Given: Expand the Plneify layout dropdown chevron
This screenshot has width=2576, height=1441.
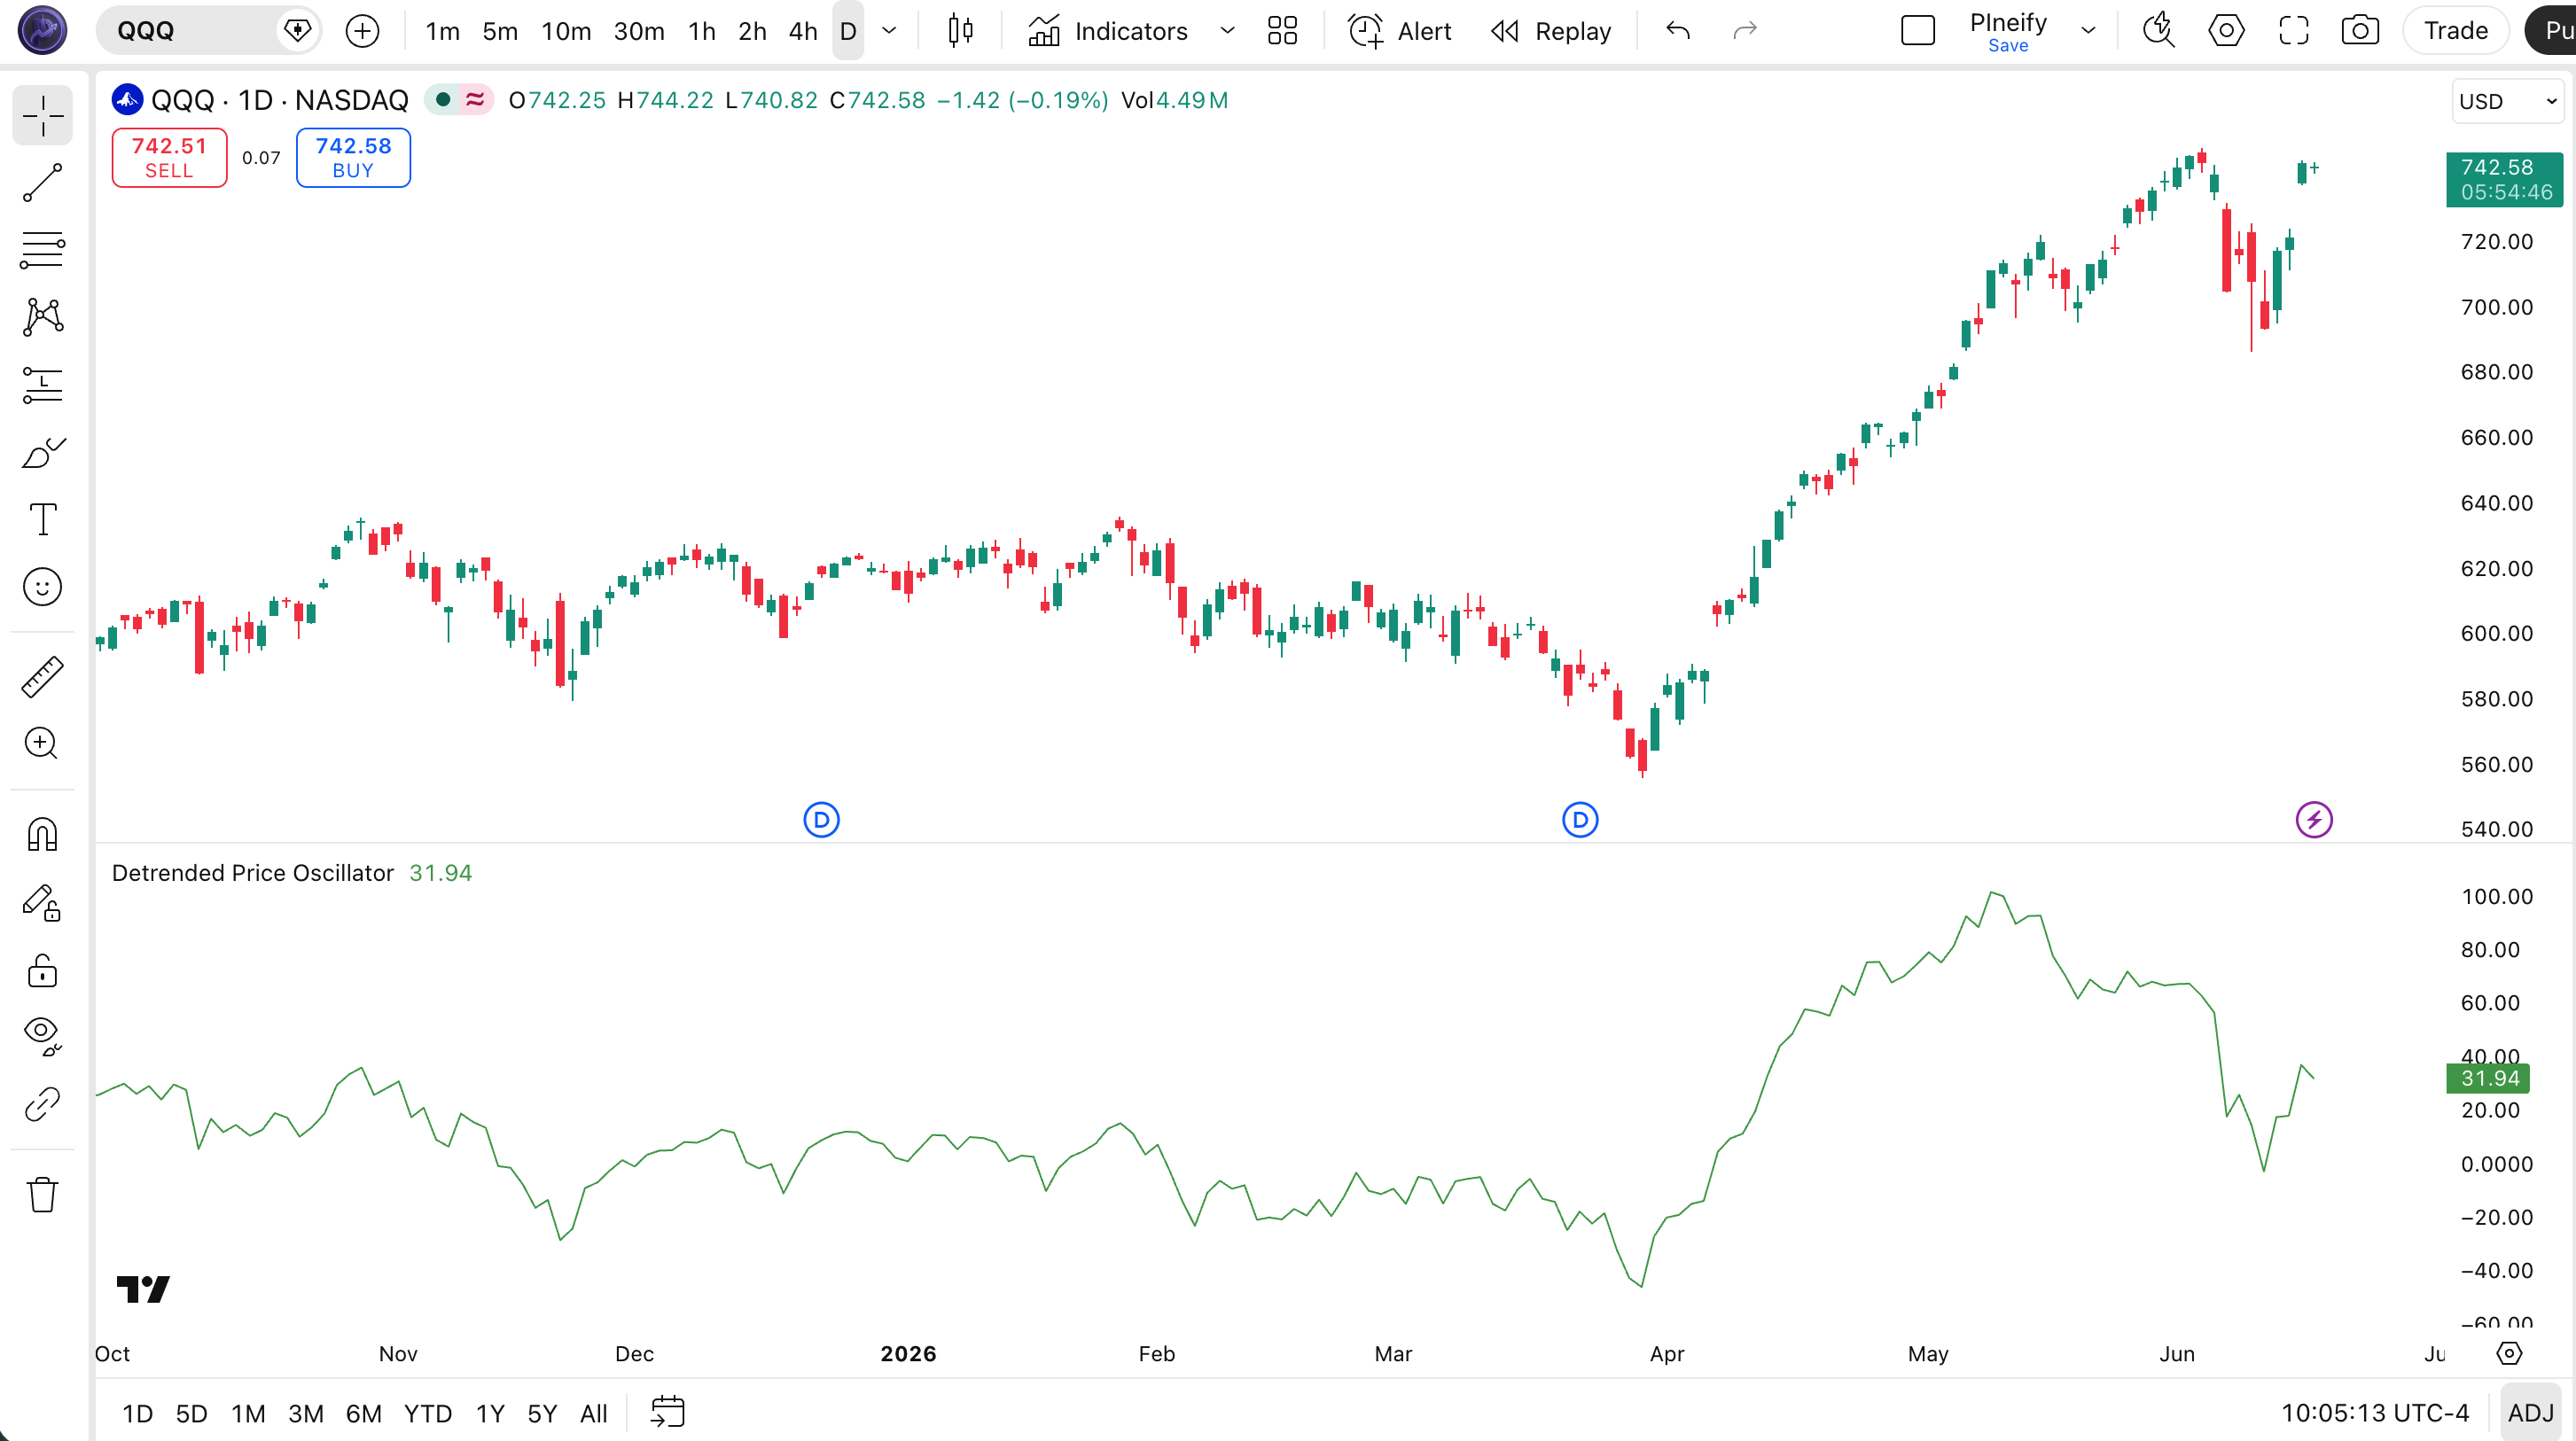Looking at the screenshot, I should tap(2088, 31).
